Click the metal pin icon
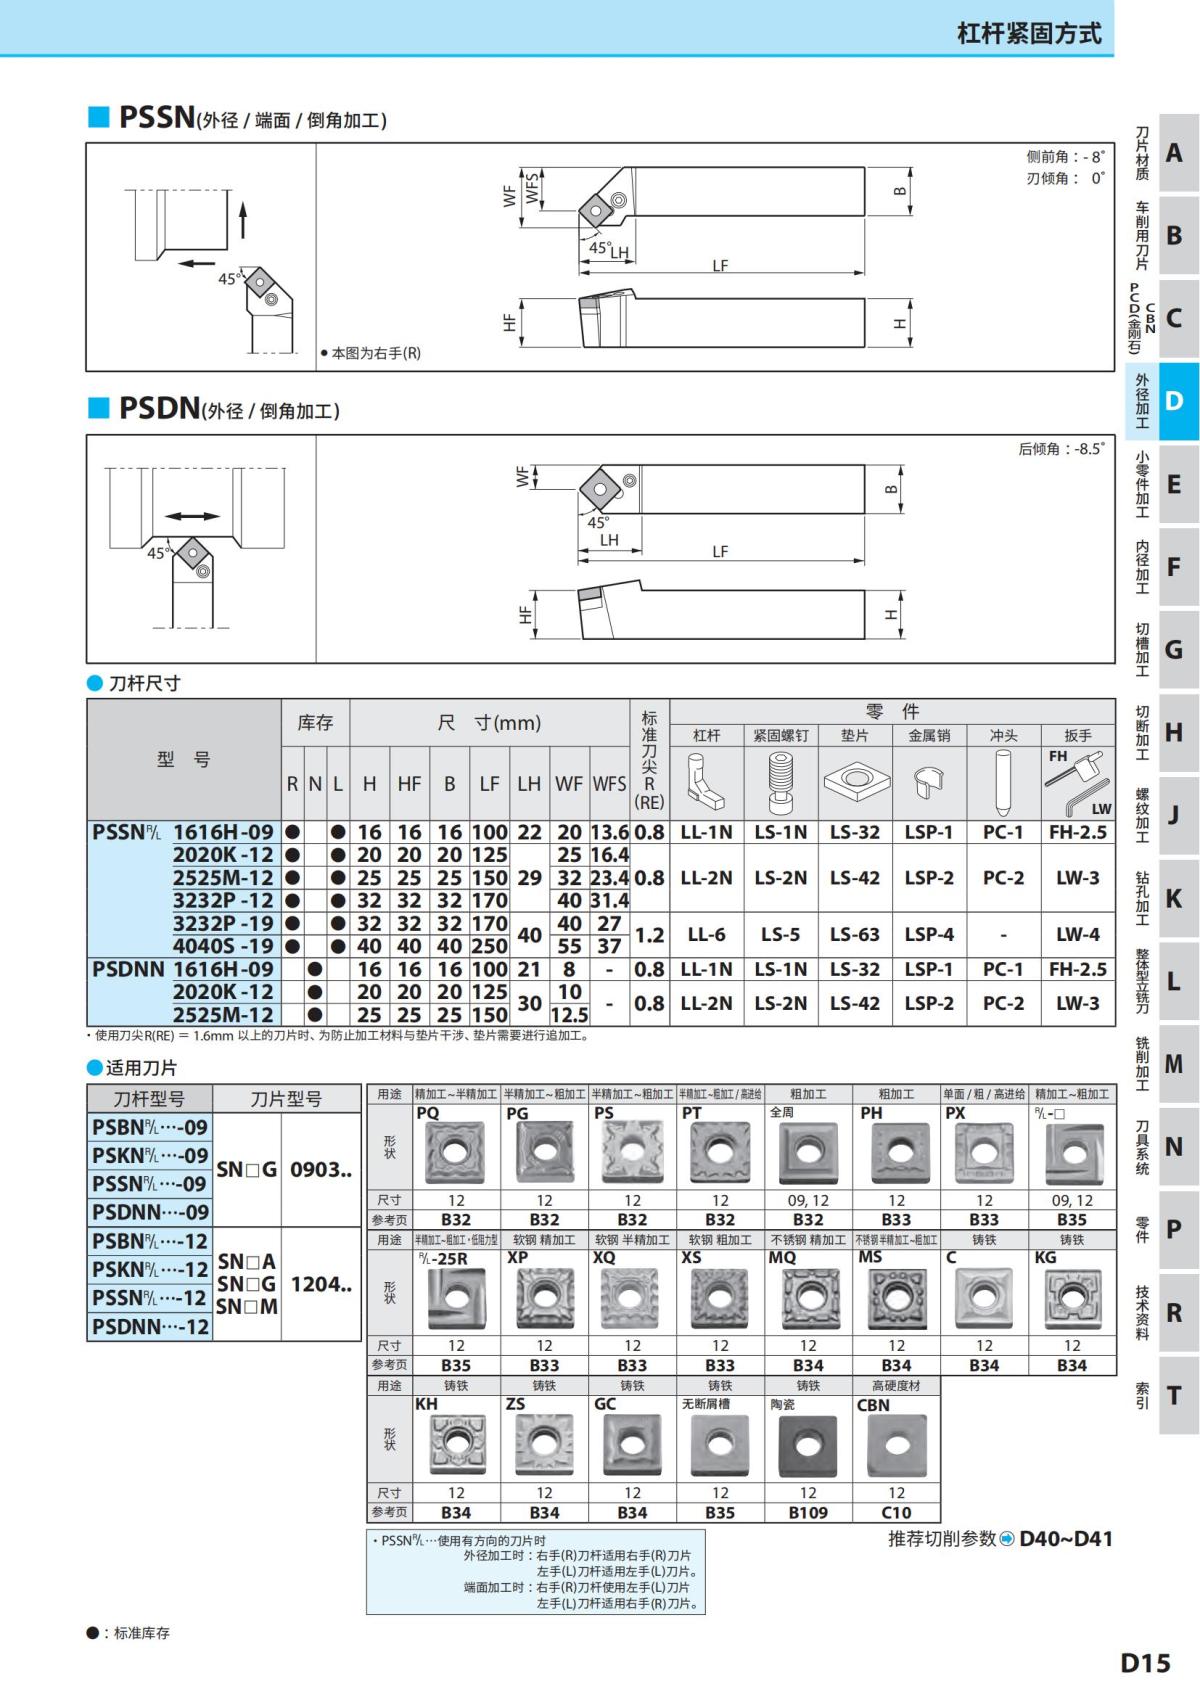This screenshot has height=1697, width=1200. [928, 783]
